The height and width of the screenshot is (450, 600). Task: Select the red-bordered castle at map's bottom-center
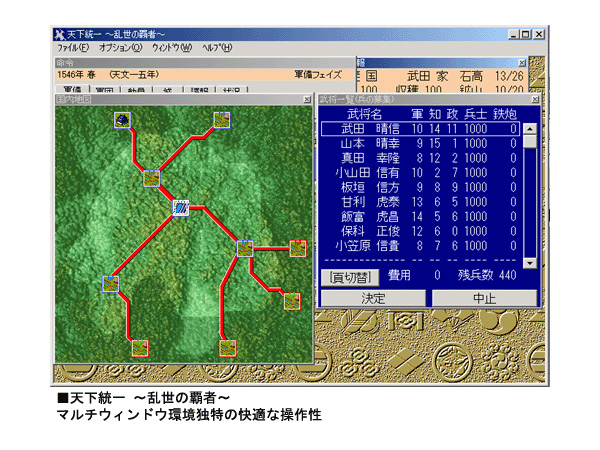[228, 348]
